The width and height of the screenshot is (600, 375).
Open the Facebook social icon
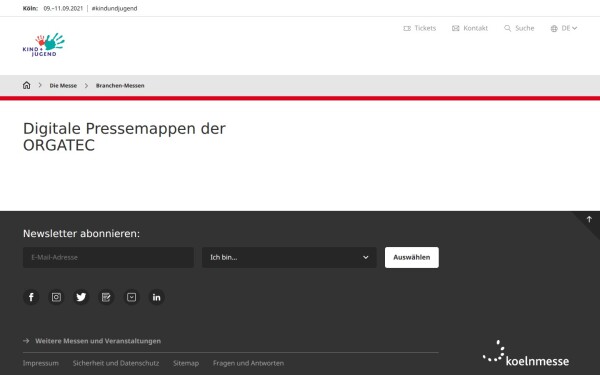click(31, 297)
